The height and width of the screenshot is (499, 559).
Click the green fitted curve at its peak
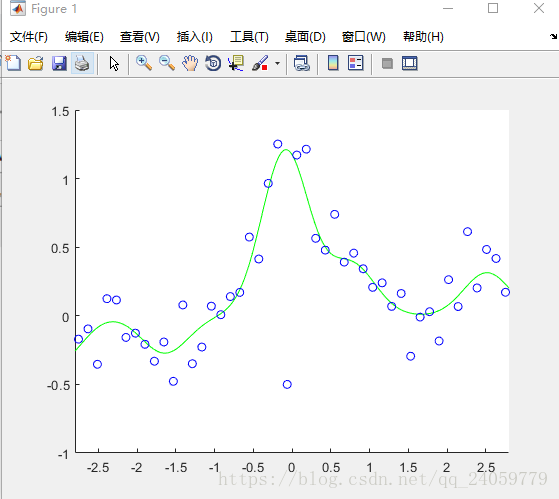pos(286,150)
